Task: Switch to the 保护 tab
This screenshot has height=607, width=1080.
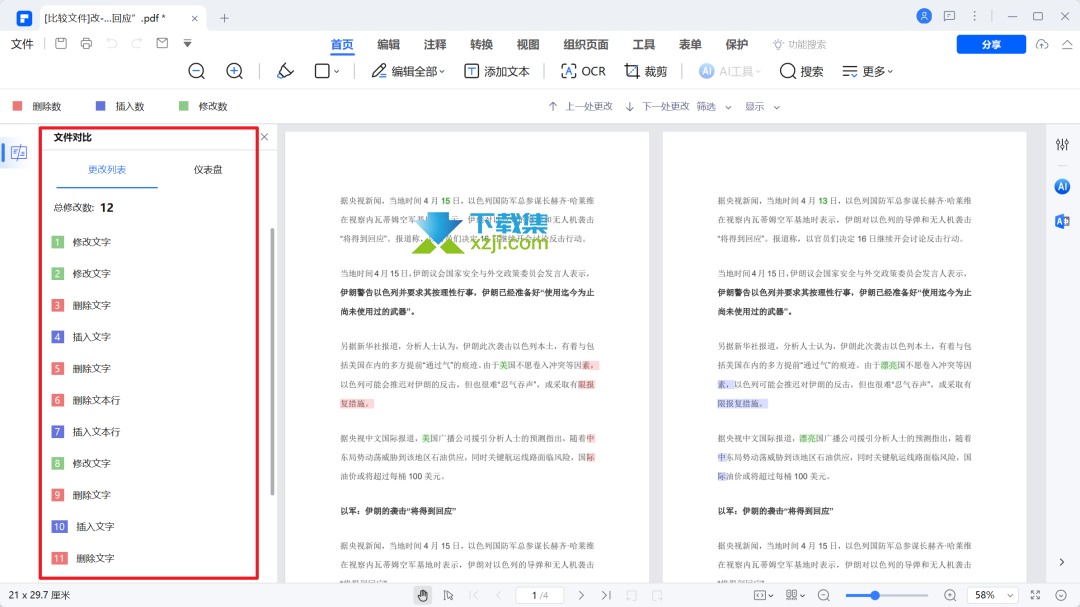Action: click(x=736, y=45)
